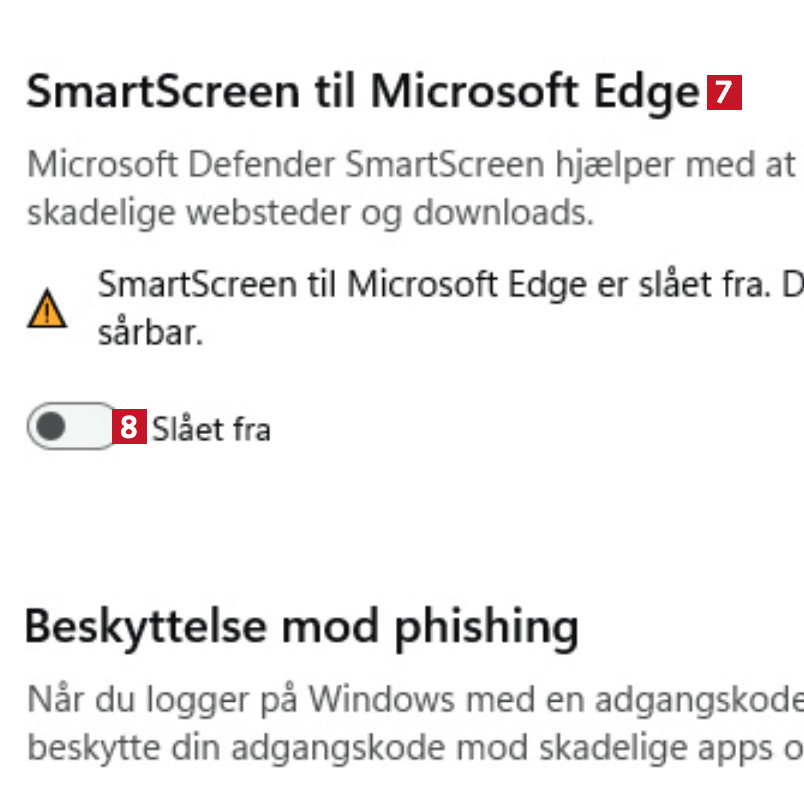This screenshot has height=796, width=804.
Task: Click the 'beskytte din adgangskode' text line
Action: tap(410, 746)
